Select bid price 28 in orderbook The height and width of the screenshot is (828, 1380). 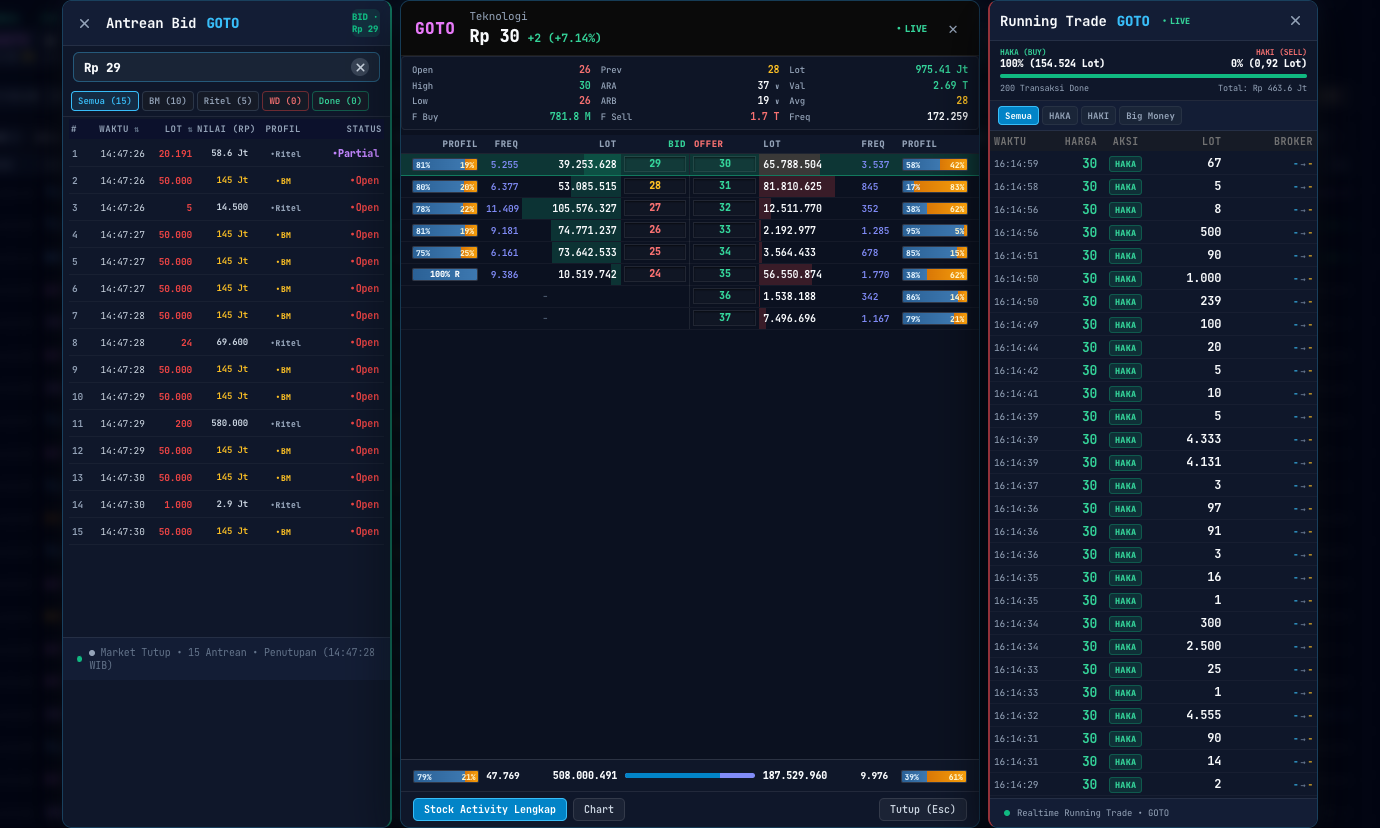click(655, 186)
